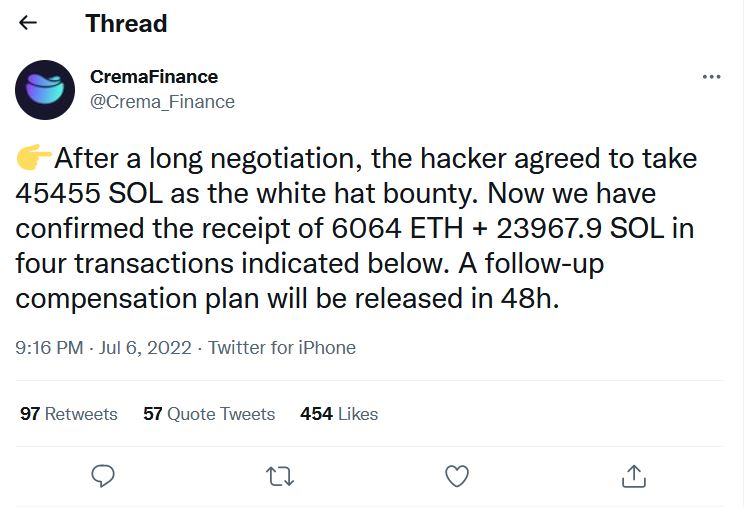Like the tweet with the heart icon
This screenshot has height=507, width=747.
tap(456, 476)
